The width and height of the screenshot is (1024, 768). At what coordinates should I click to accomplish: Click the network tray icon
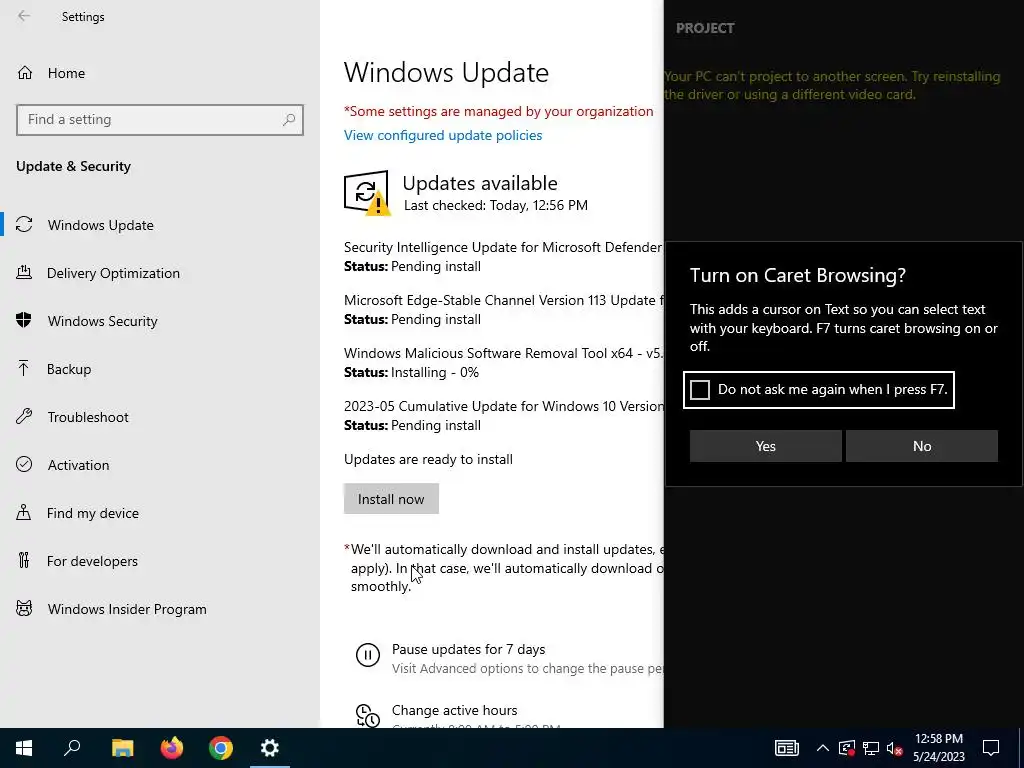coord(871,748)
